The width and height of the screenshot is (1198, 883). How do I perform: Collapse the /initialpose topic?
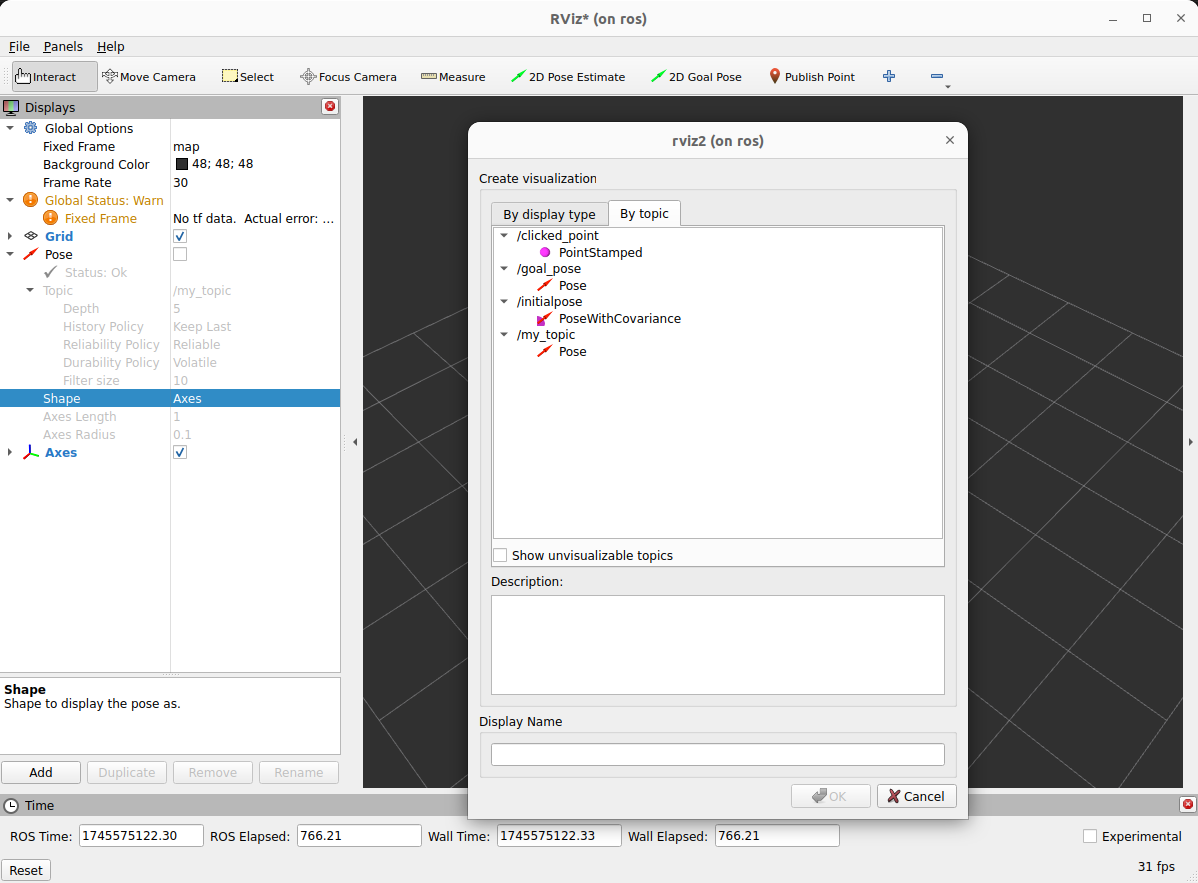pos(504,301)
